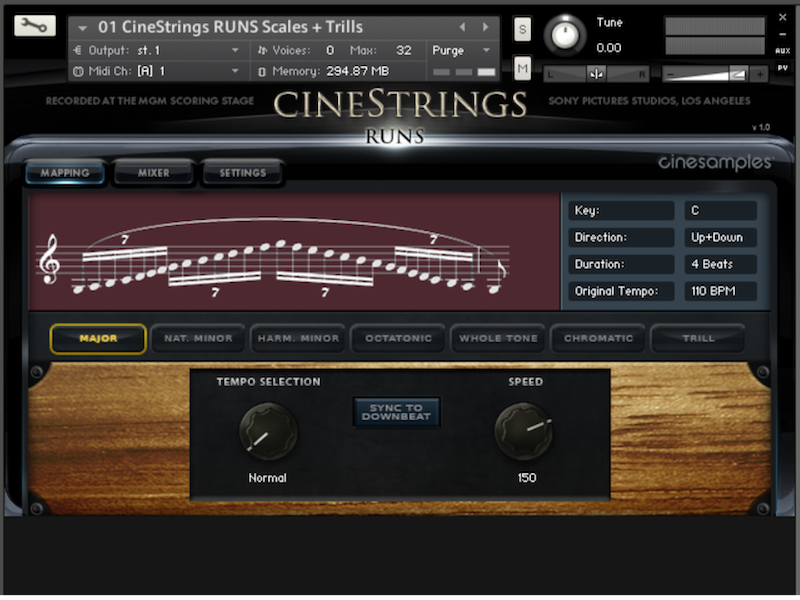Click the Max voices value 32

[x=404, y=50]
